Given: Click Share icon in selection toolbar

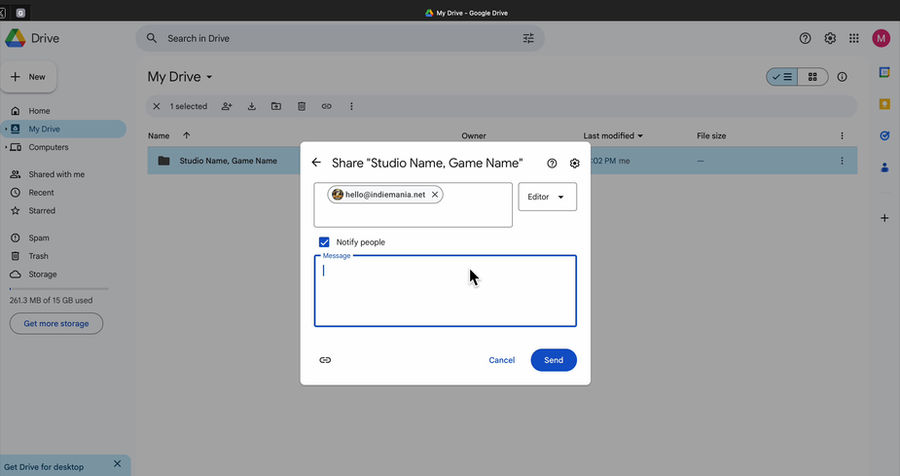Looking at the screenshot, I should tap(227, 106).
